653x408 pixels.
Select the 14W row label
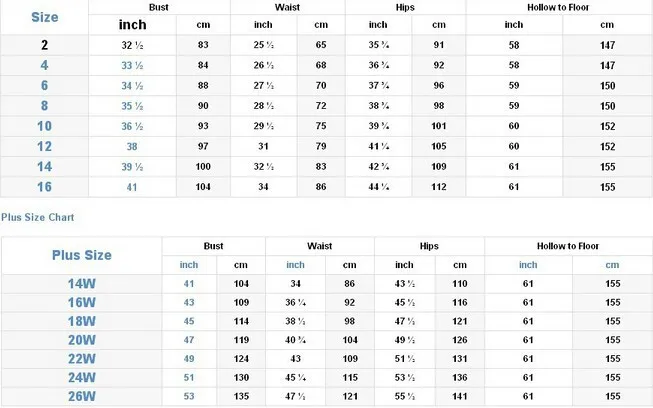click(x=82, y=284)
